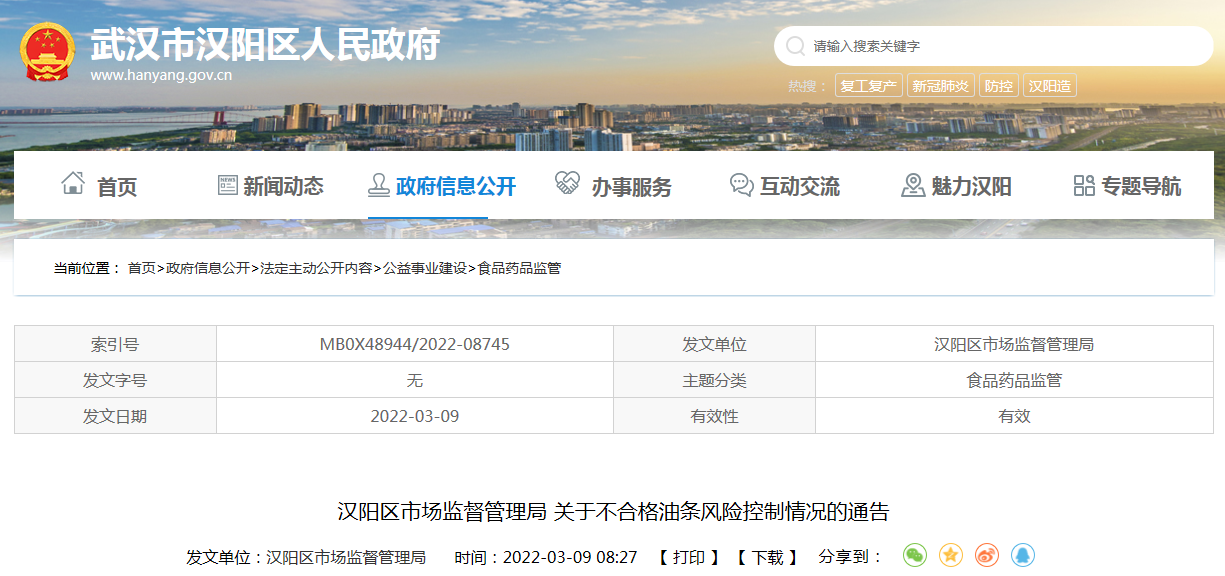Select hot search tag 复工复产

coord(869,86)
